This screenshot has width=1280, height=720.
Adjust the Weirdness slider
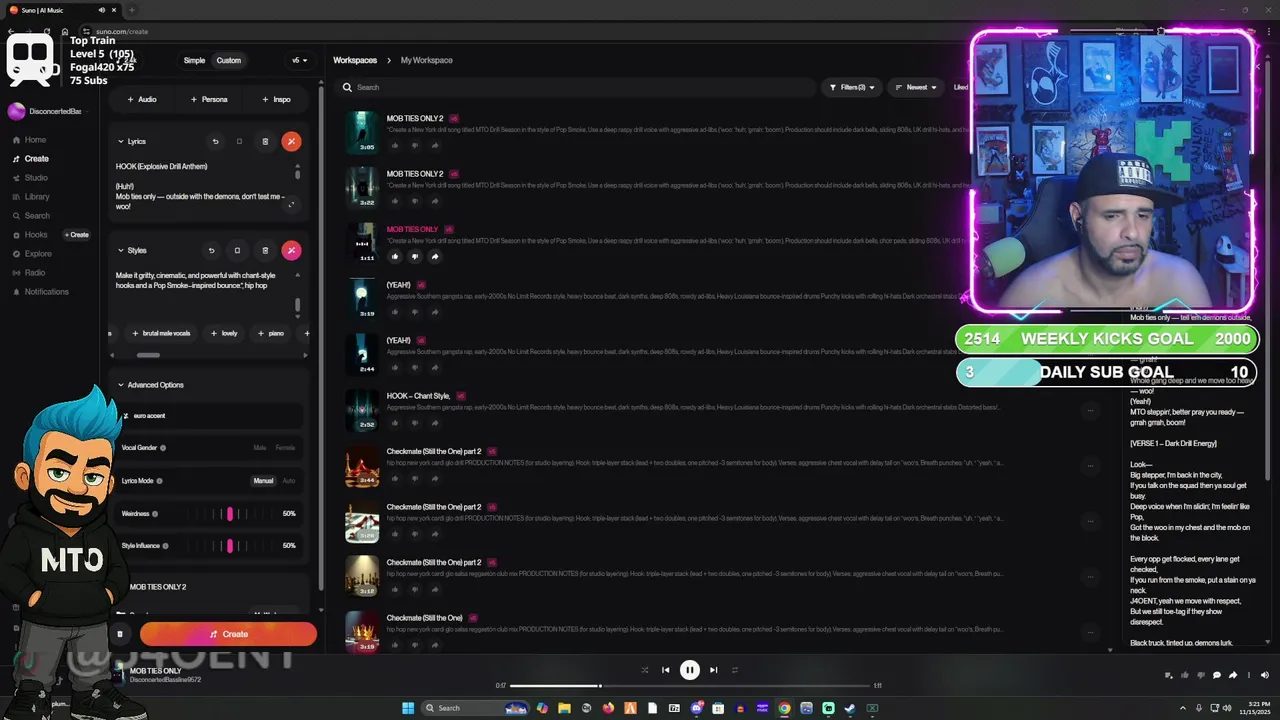(230, 514)
